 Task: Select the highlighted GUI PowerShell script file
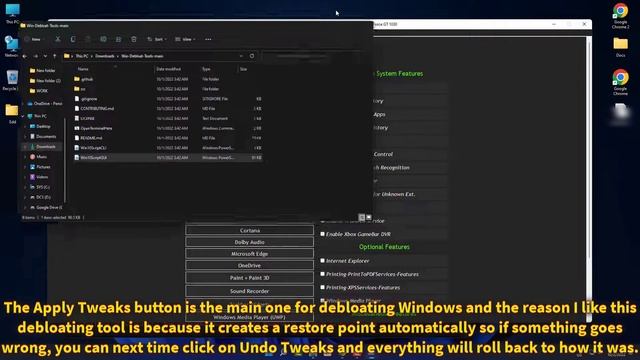pos(168,158)
